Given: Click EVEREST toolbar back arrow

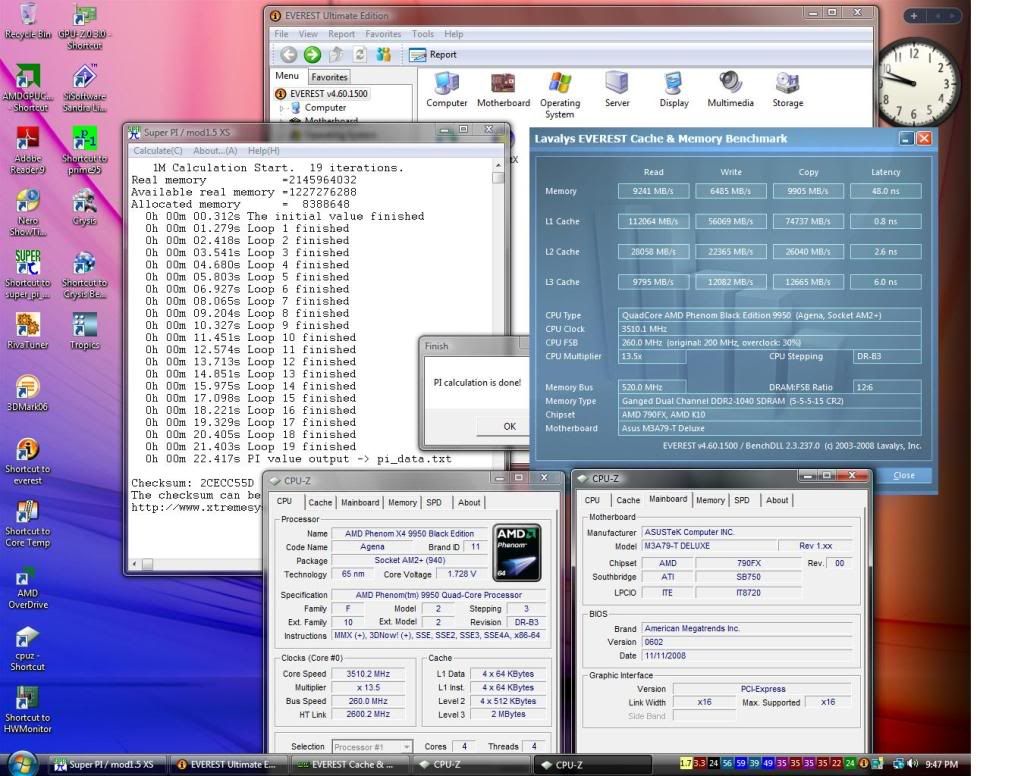Looking at the screenshot, I should (x=288, y=55).
